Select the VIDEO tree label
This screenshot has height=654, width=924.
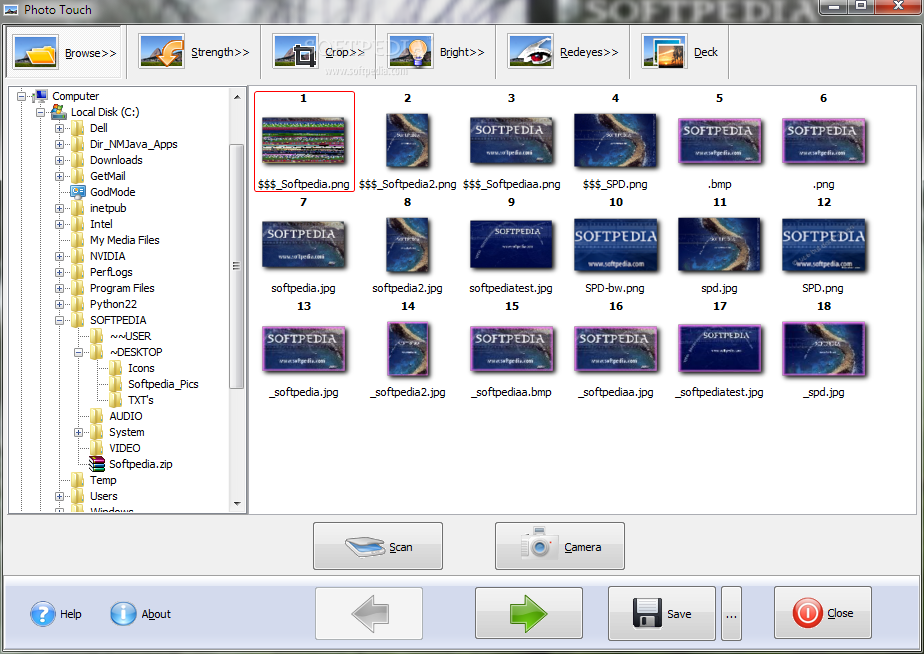124,448
